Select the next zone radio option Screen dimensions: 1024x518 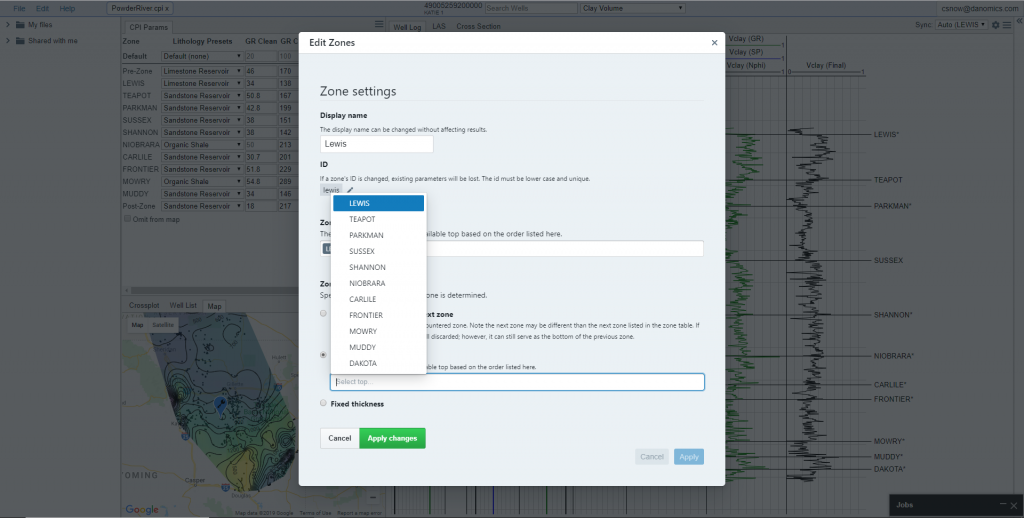point(323,314)
